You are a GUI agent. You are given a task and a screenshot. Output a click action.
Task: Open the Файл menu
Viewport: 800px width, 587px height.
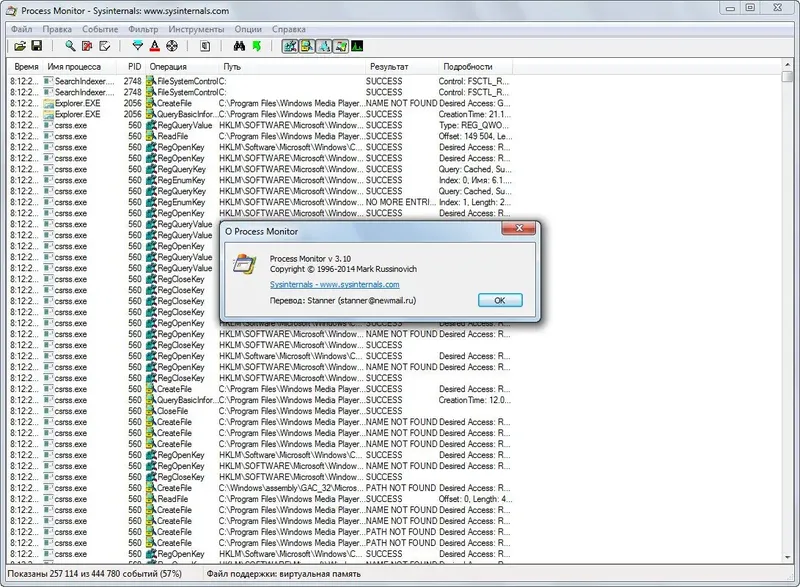(21, 29)
